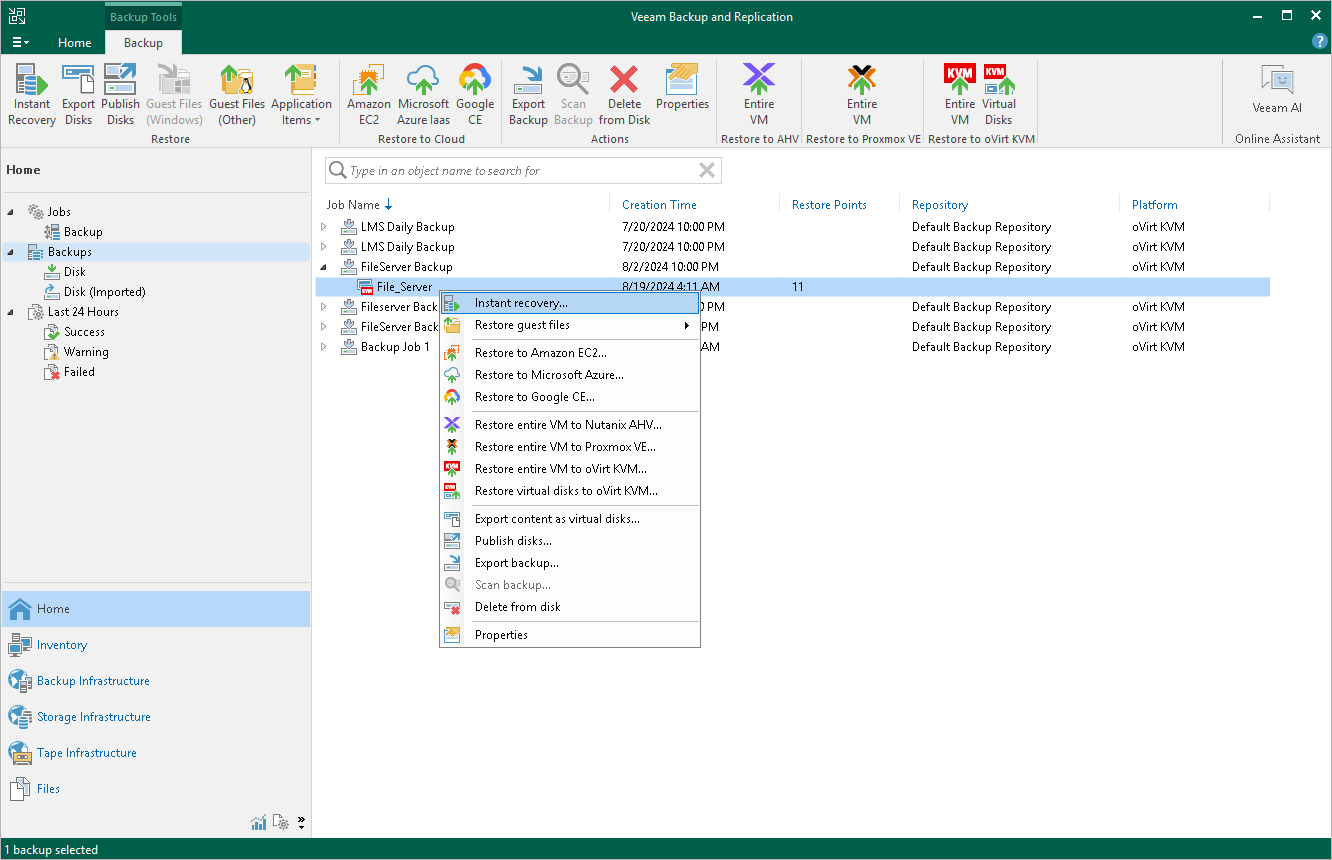
Task: Click the Microsoft Azure IaaS ribbon icon
Action: (x=423, y=95)
